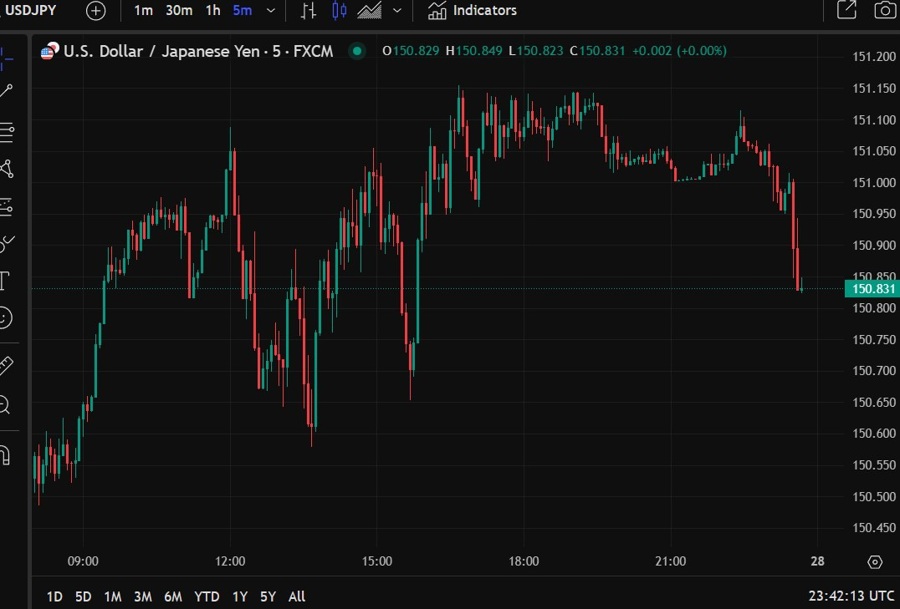Click the 21:00 time axis label

[670, 561]
